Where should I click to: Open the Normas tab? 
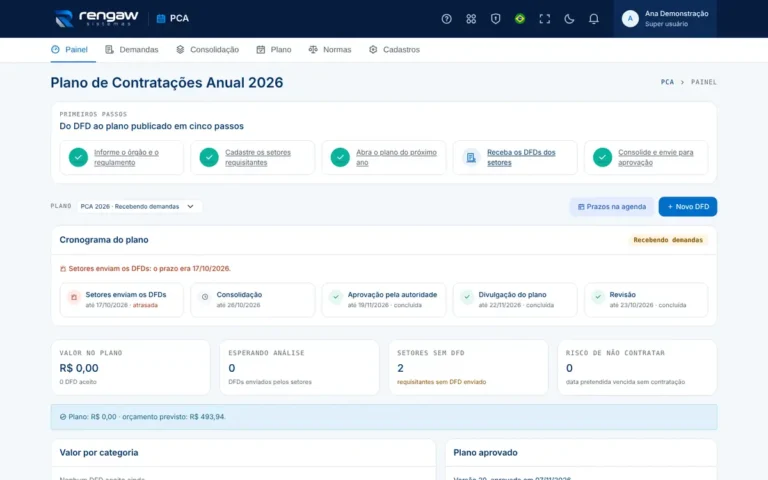(x=330, y=49)
